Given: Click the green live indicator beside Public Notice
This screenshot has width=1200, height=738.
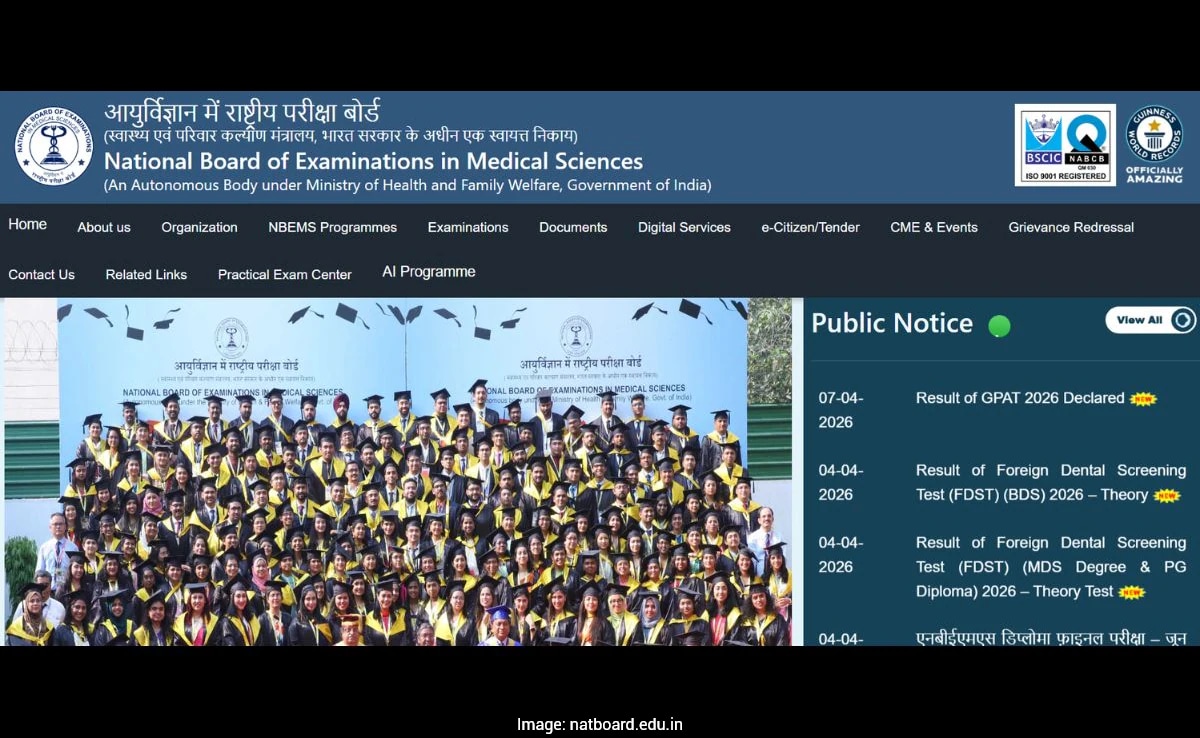Looking at the screenshot, I should (999, 324).
